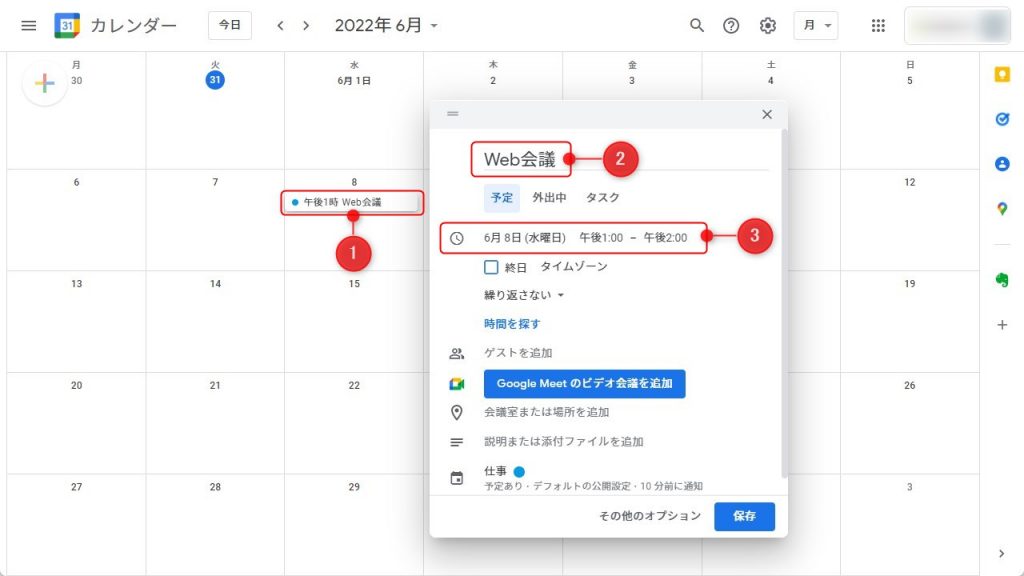
Task: Get add-ons plus icon in side panel
Action: 1002,325
